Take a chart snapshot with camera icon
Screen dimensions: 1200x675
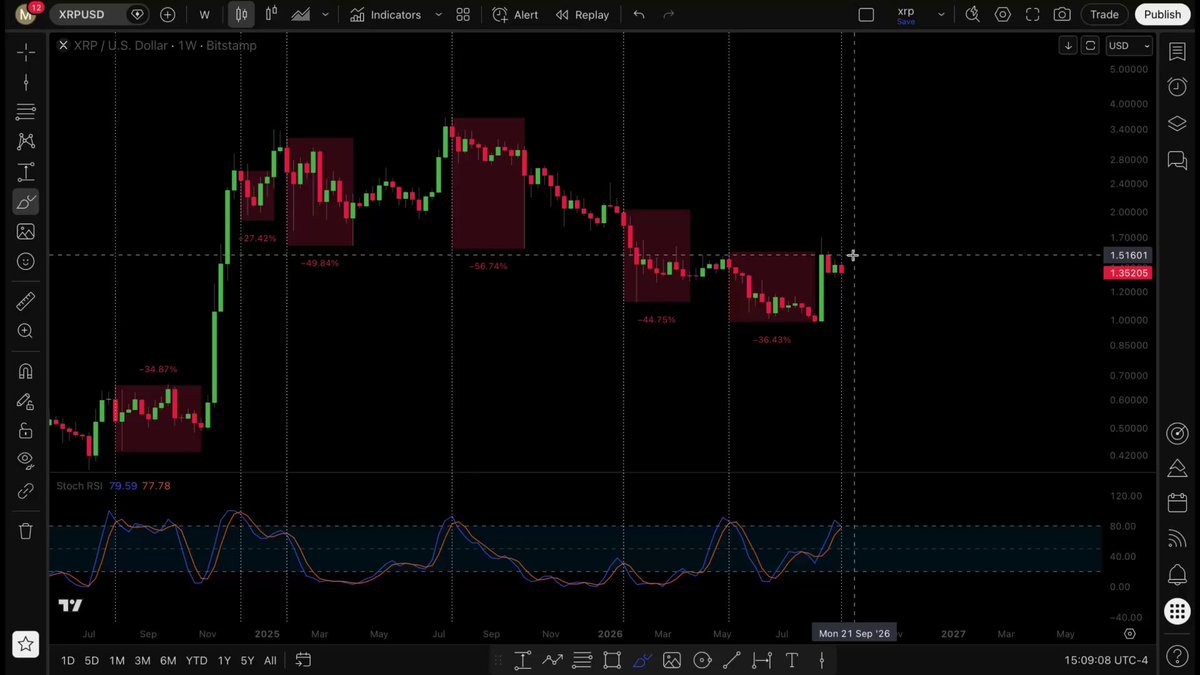[1062, 15]
